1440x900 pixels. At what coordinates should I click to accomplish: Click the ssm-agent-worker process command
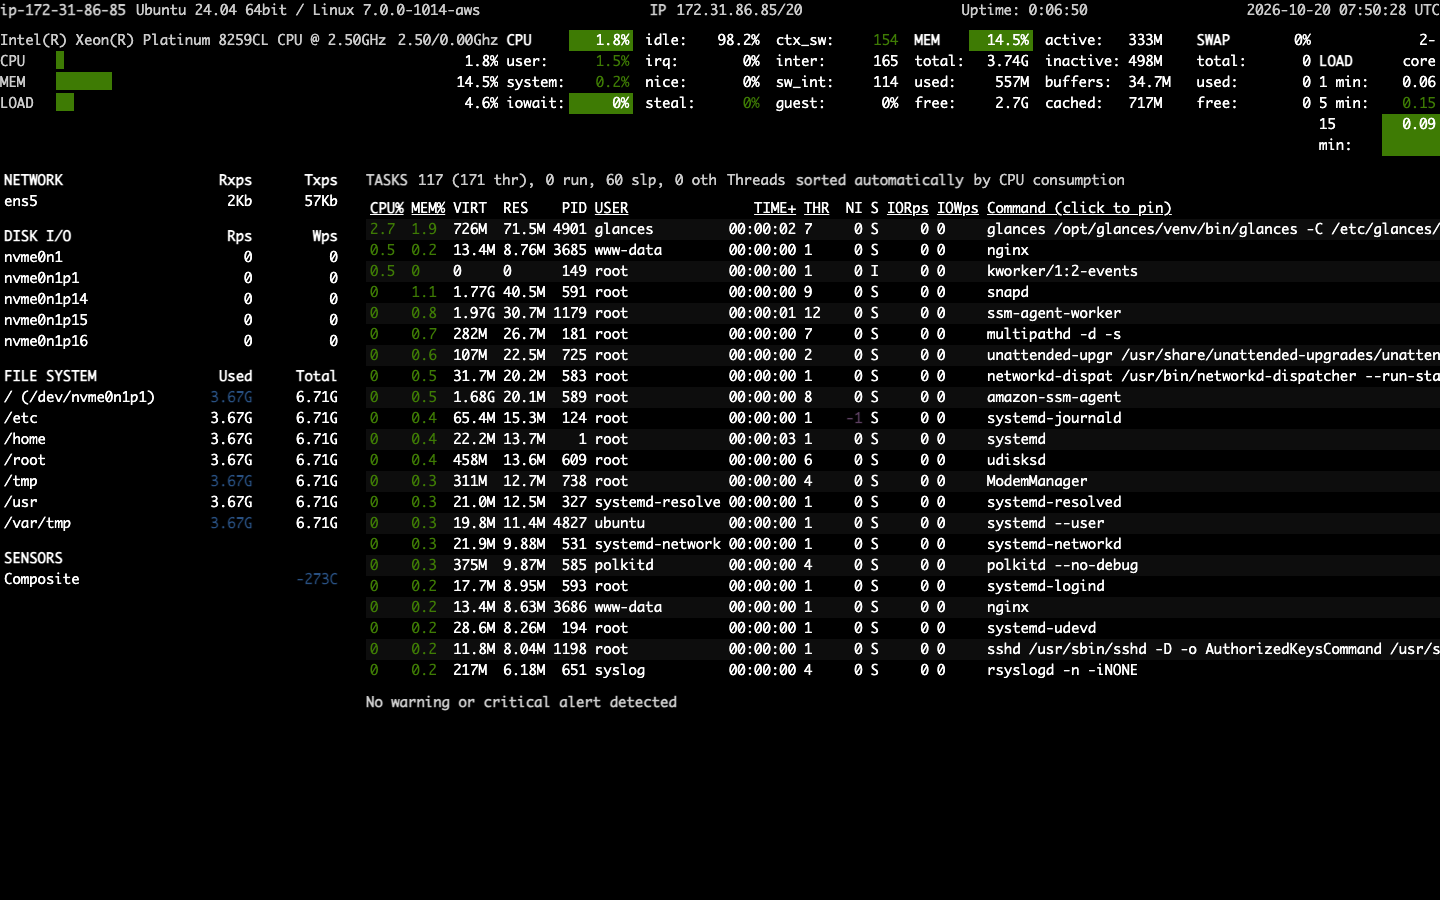click(x=1054, y=313)
